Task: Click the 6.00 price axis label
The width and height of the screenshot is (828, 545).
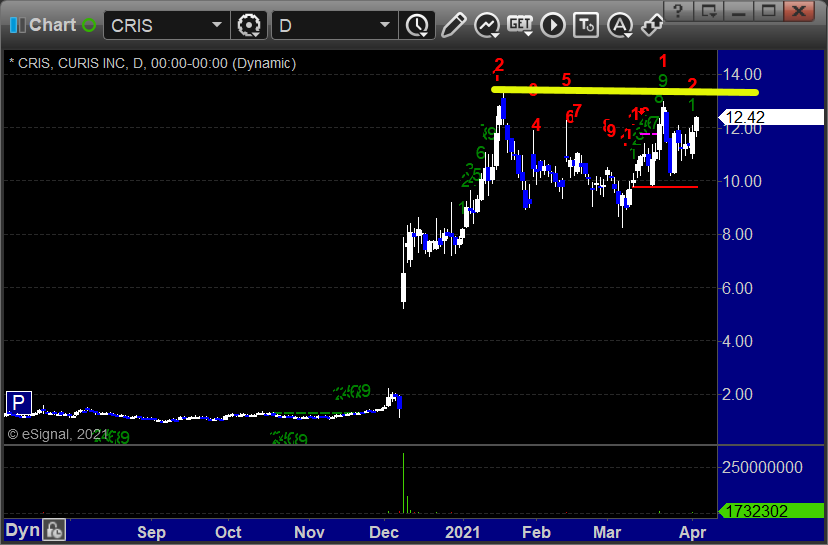Action: (x=737, y=288)
